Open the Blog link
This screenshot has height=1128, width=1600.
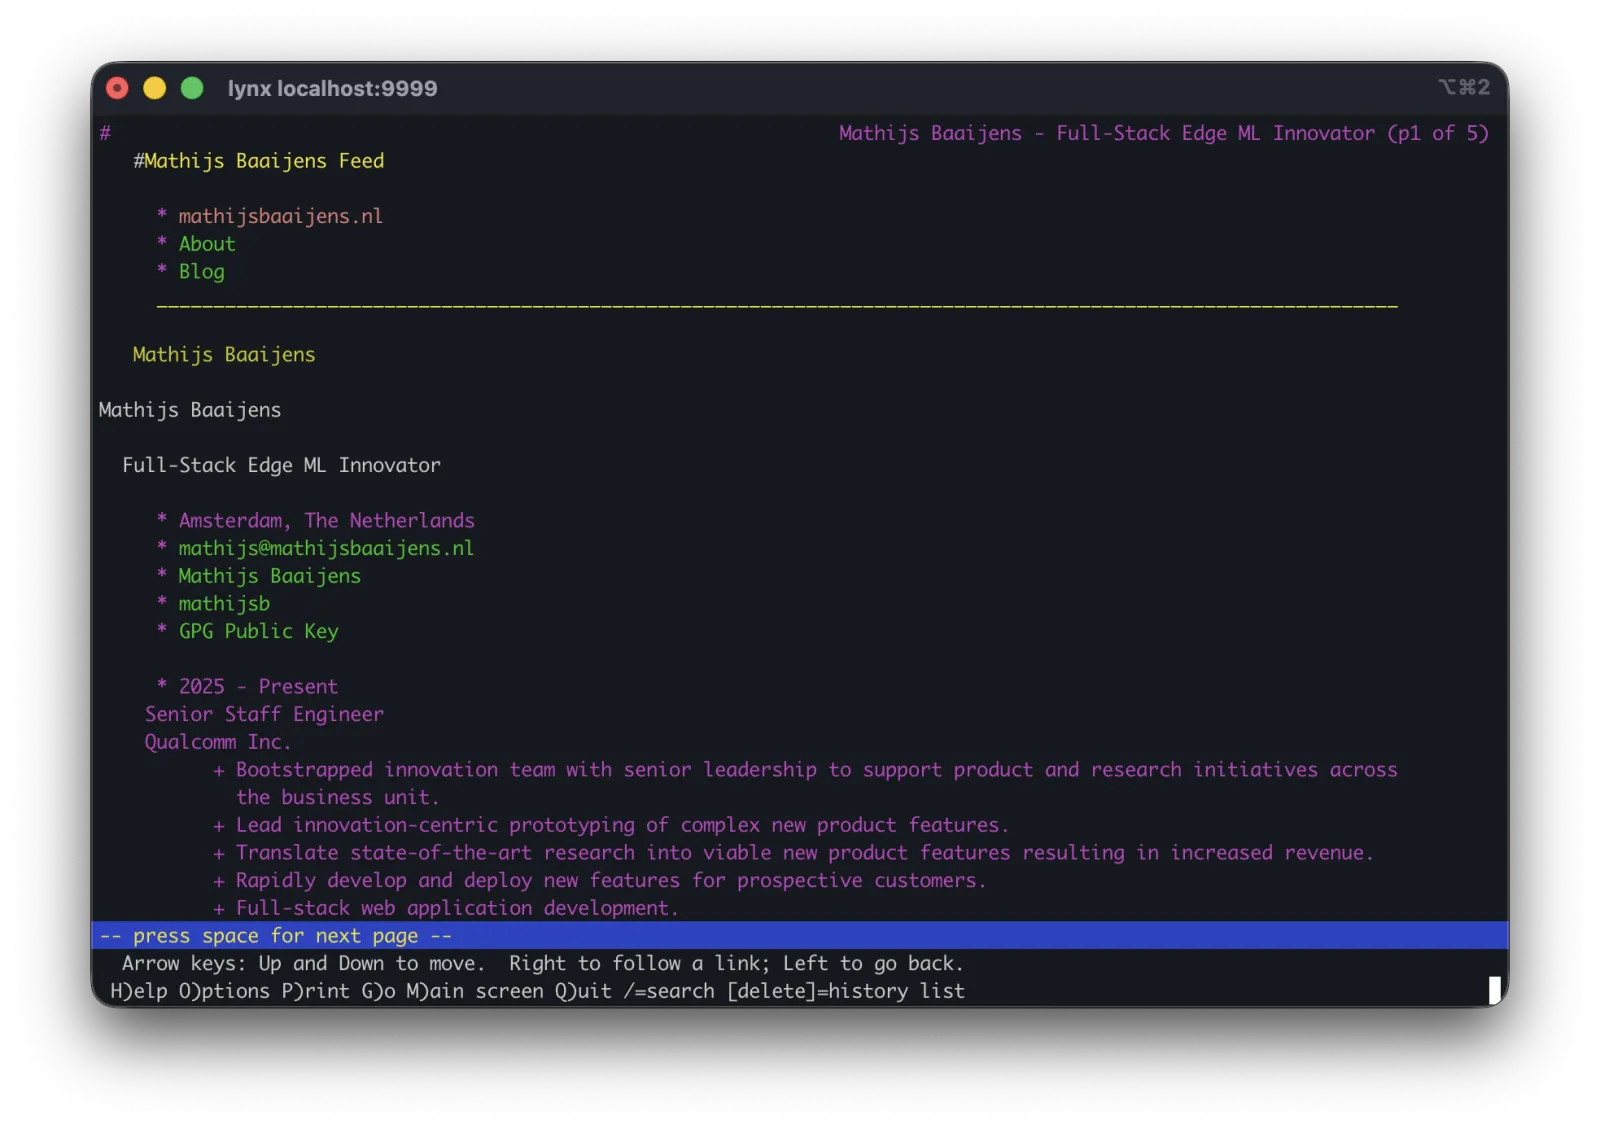point(200,271)
